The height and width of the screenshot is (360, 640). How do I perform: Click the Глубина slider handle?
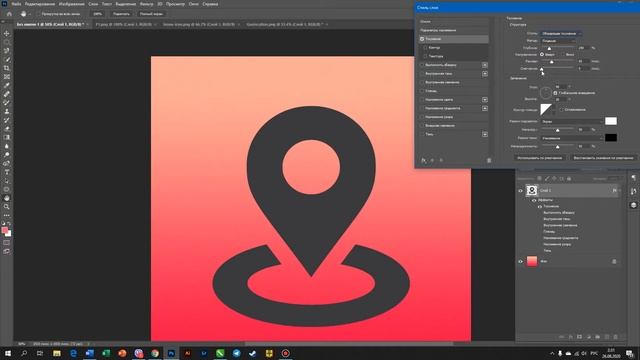pos(549,49)
